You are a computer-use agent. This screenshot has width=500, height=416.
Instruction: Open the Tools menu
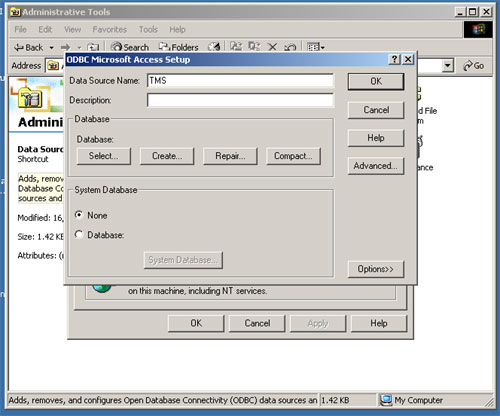click(x=148, y=29)
